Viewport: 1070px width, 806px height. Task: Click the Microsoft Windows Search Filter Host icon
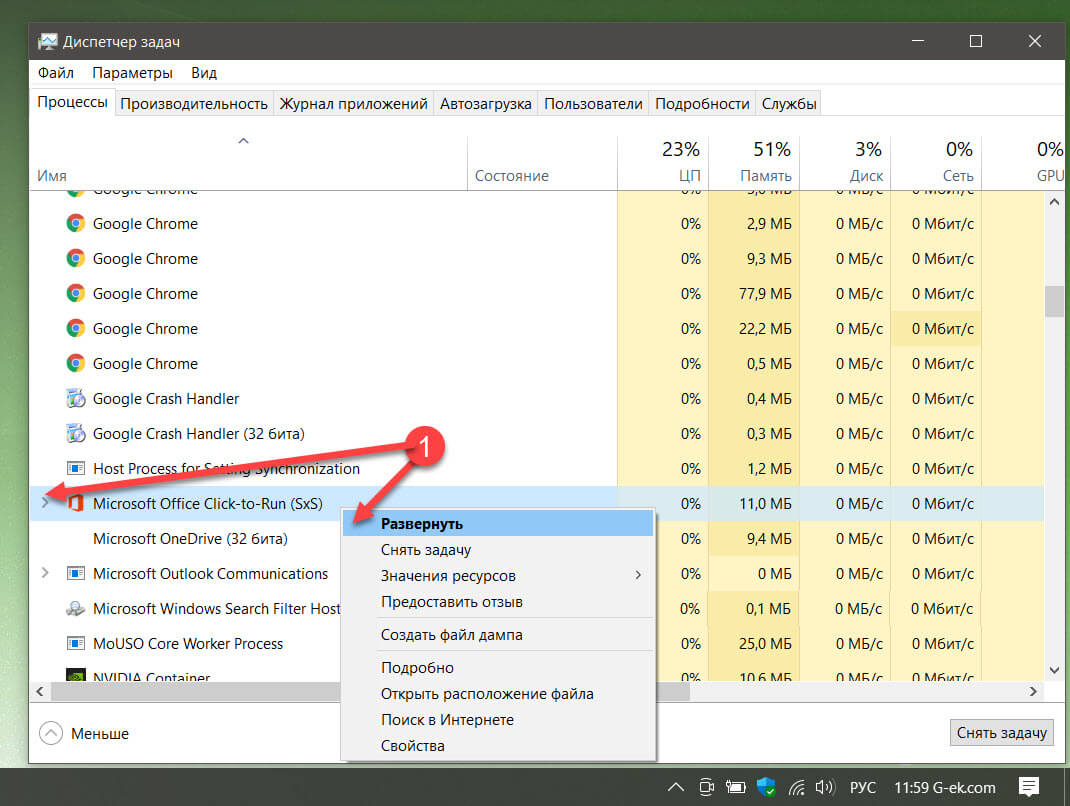point(75,608)
